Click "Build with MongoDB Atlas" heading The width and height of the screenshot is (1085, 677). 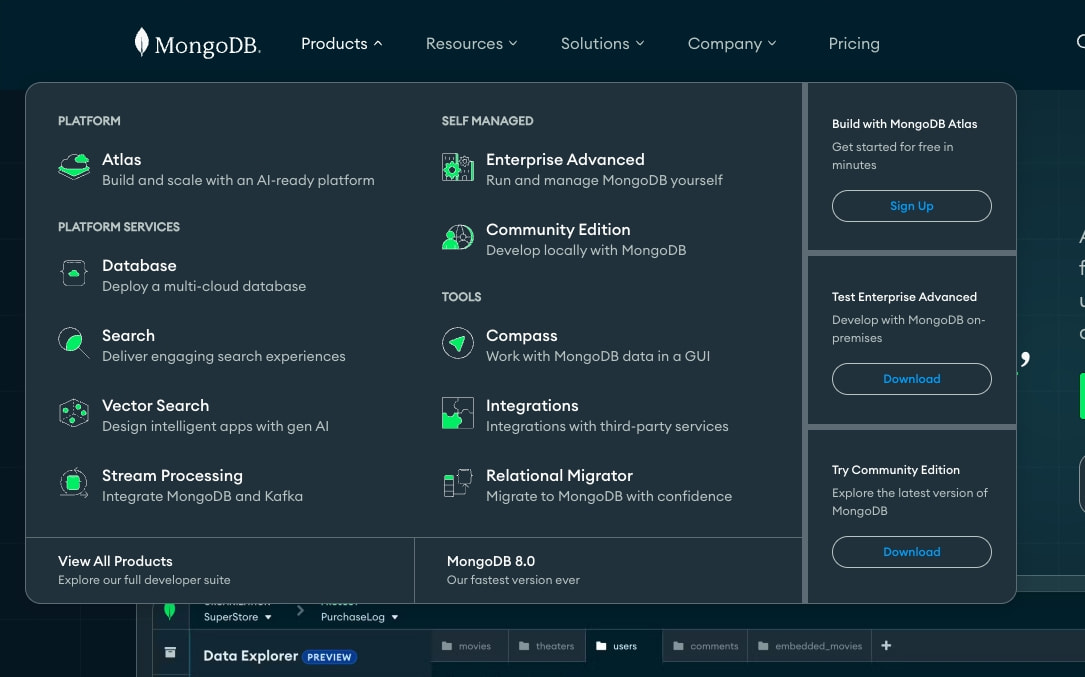(x=904, y=124)
